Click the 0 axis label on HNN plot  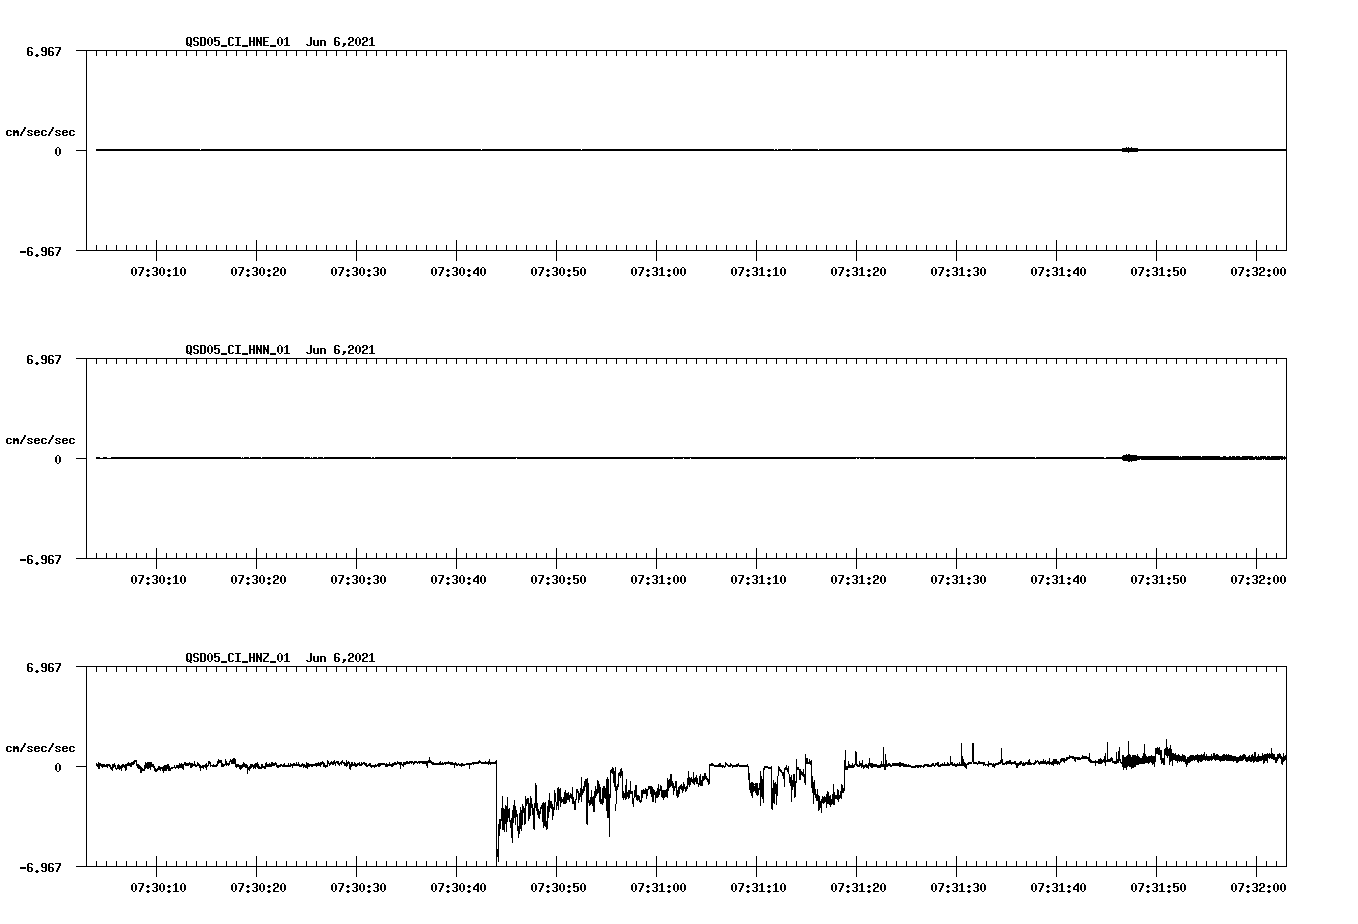58,459
